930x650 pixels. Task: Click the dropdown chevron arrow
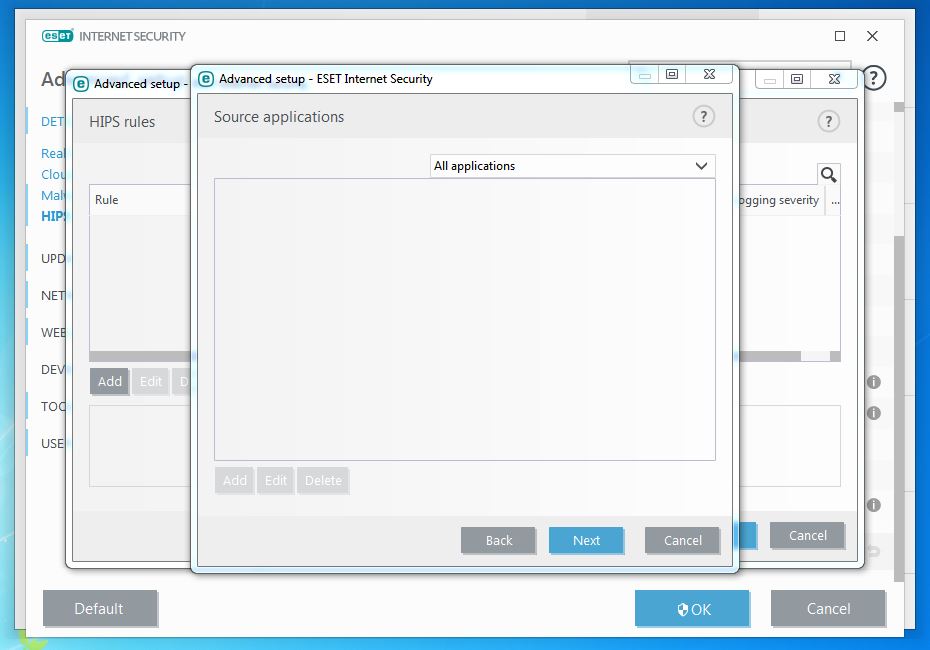701,166
